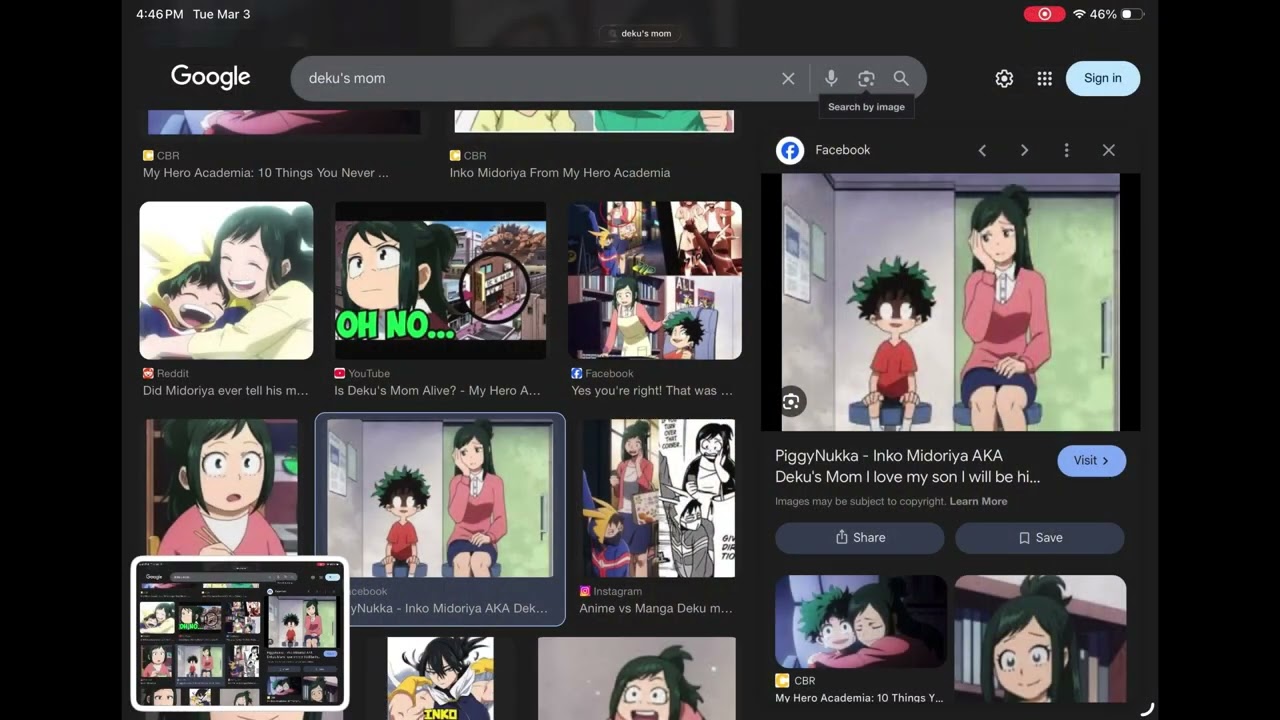1280x720 pixels.
Task: Click Reddit source icon under image
Action: (x=148, y=373)
